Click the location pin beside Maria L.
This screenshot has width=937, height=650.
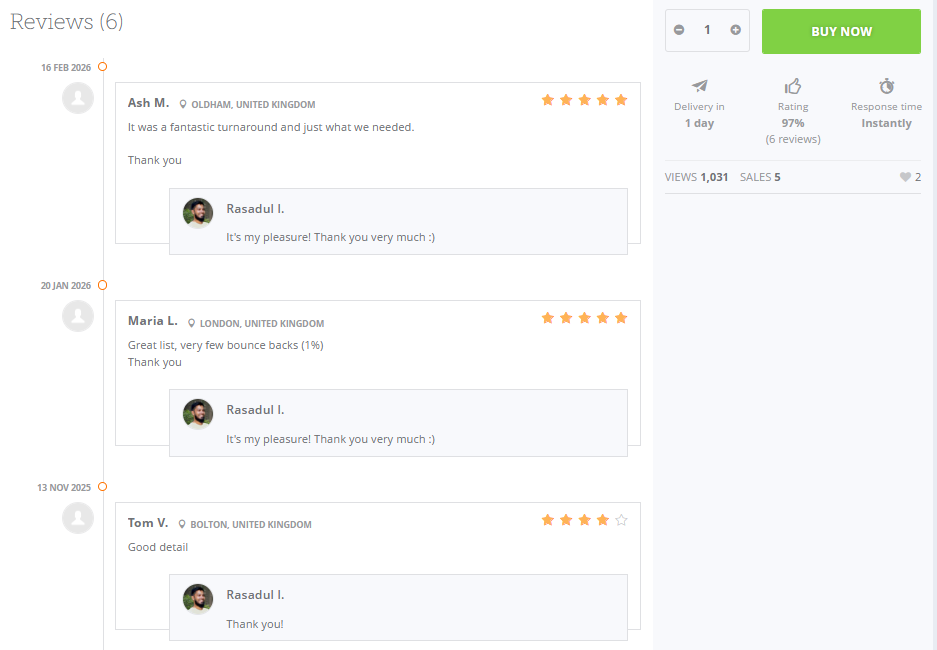(x=190, y=322)
